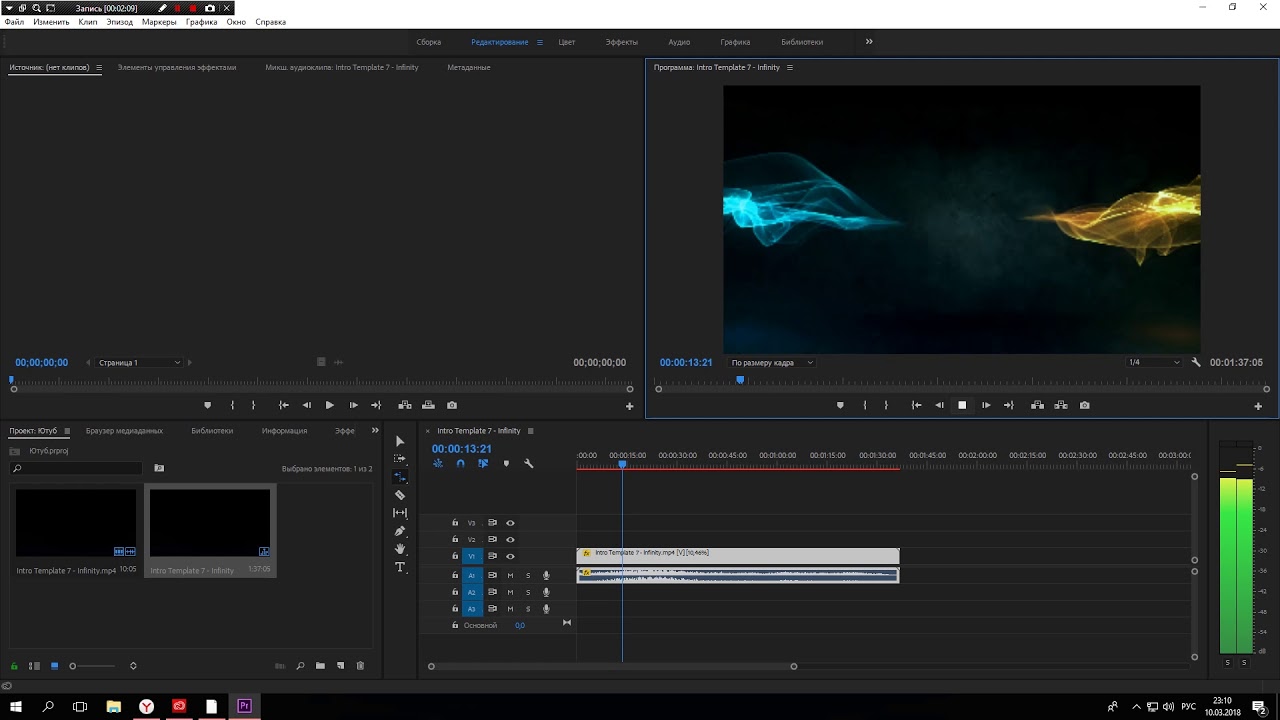Viewport: 1280px width, 720px height.
Task: Click the trash icon in the Project panel
Action: (360, 666)
